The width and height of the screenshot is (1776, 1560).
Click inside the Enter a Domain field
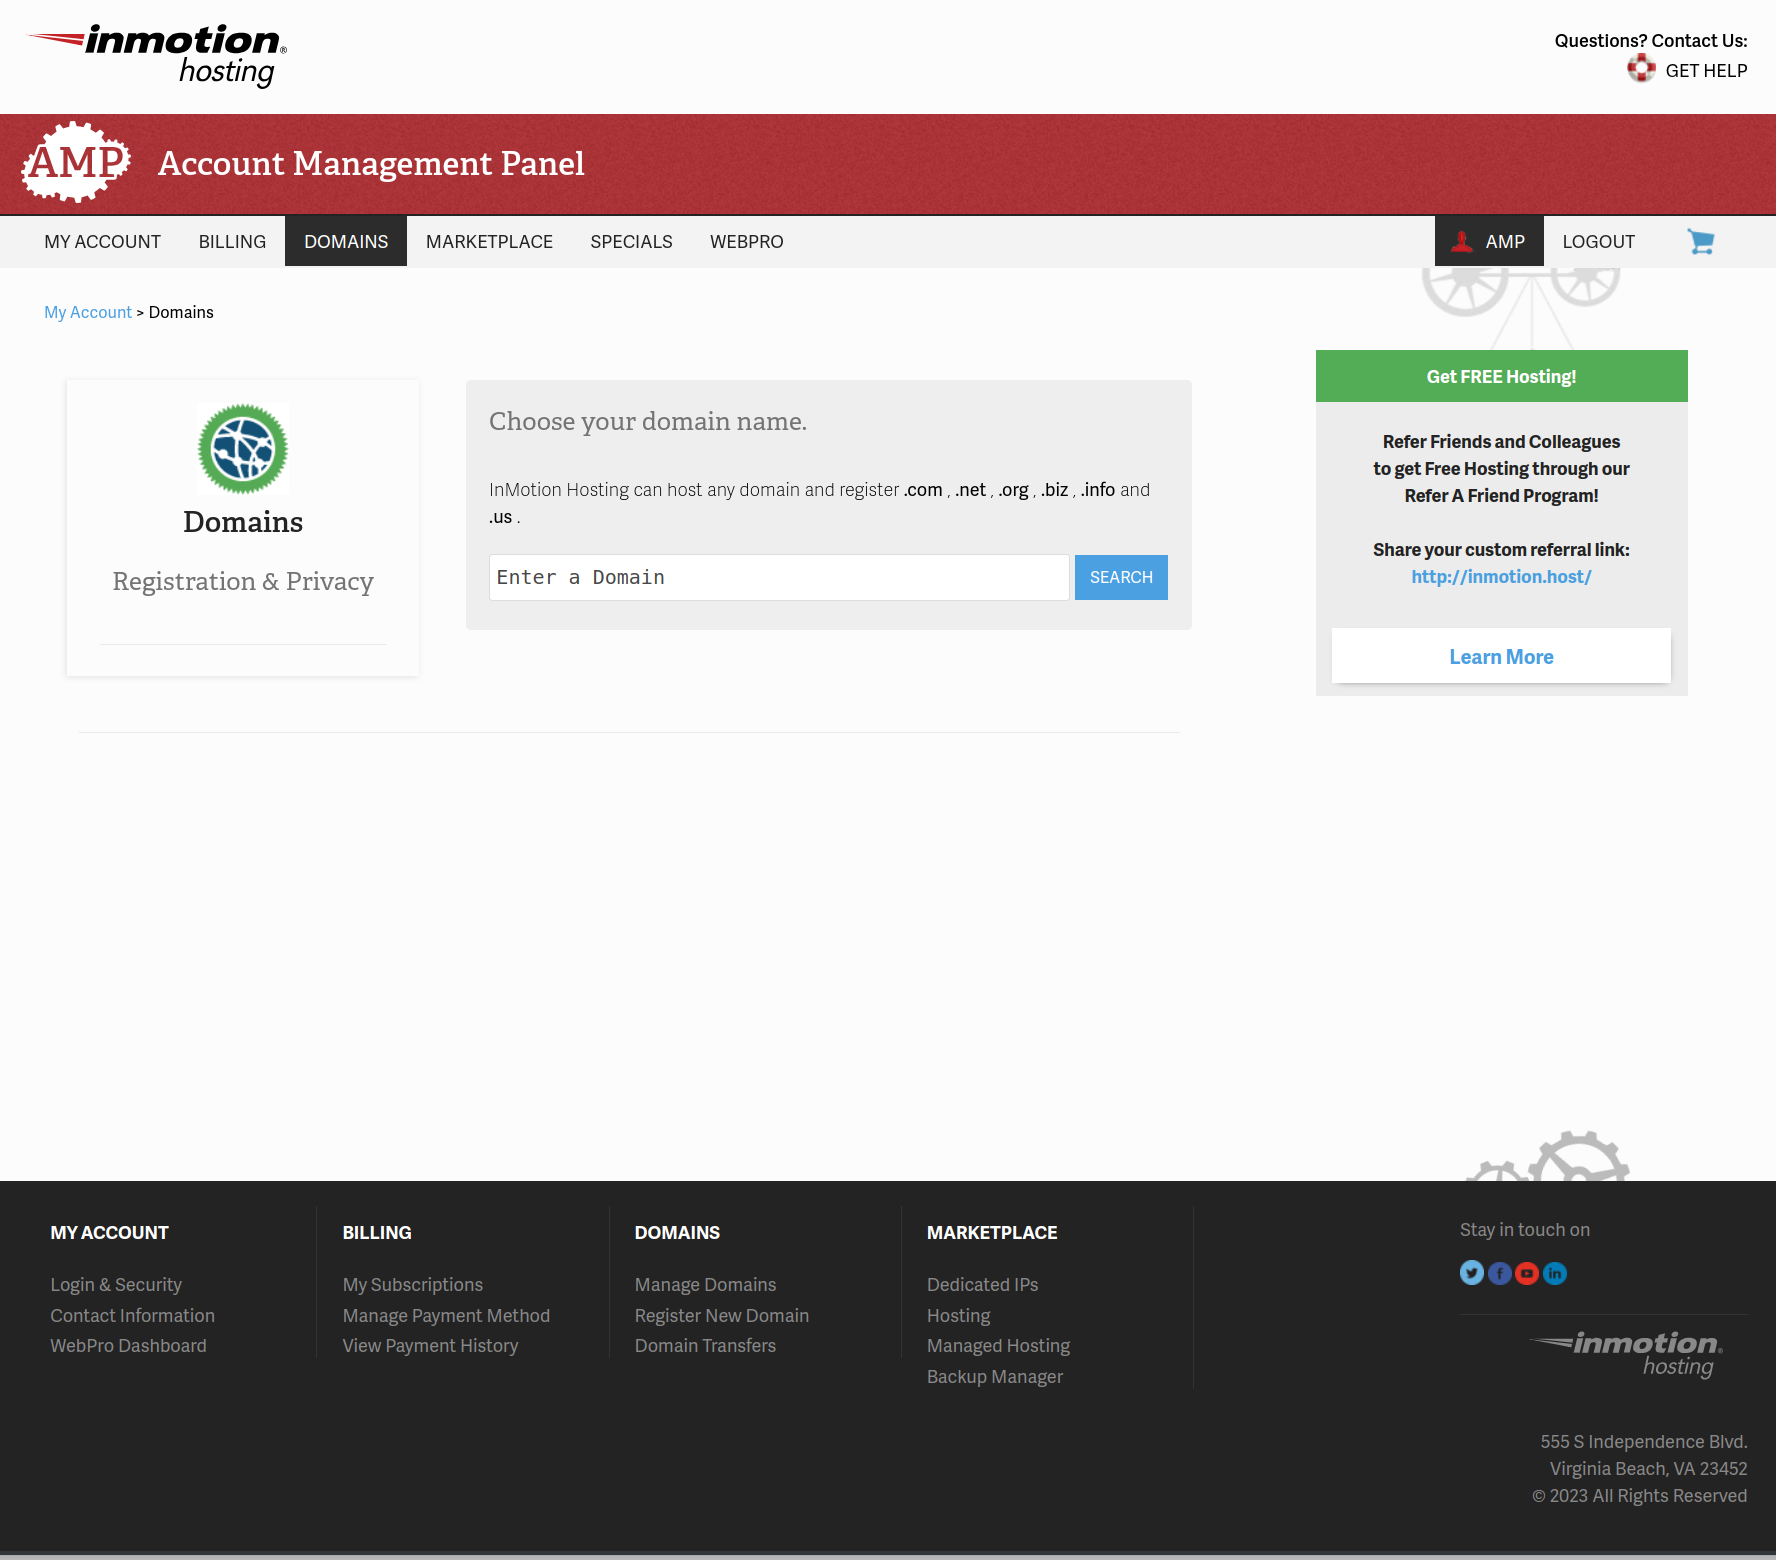[779, 578]
